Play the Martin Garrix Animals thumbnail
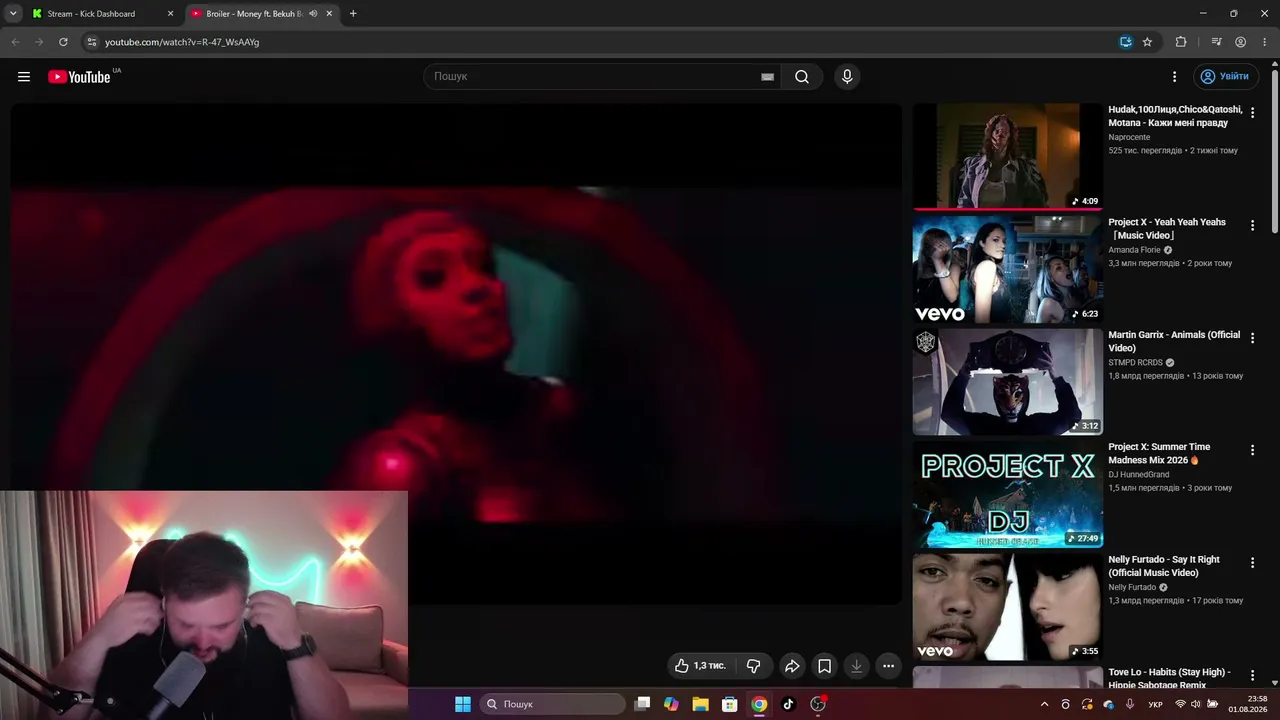This screenshot has height=720, width=1280. click(x=1008, y=381)
